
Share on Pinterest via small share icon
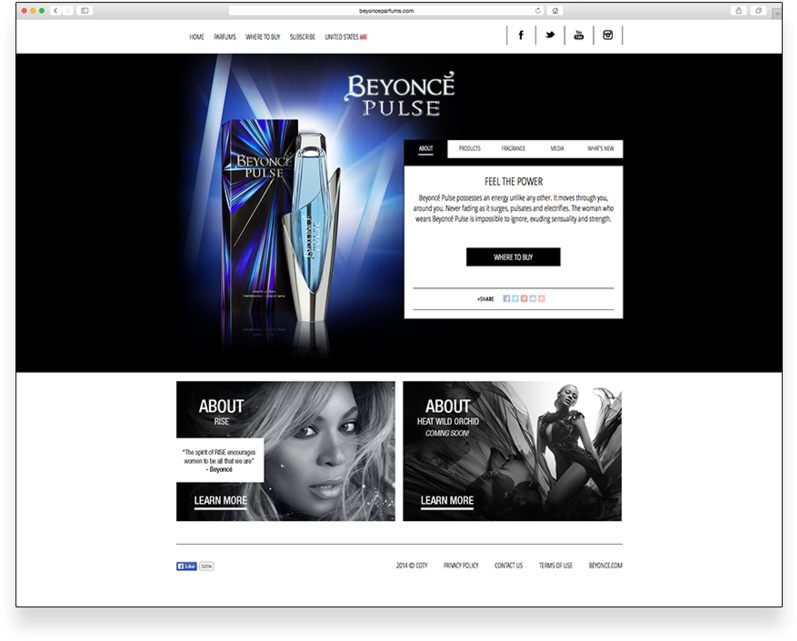(524, 298)
